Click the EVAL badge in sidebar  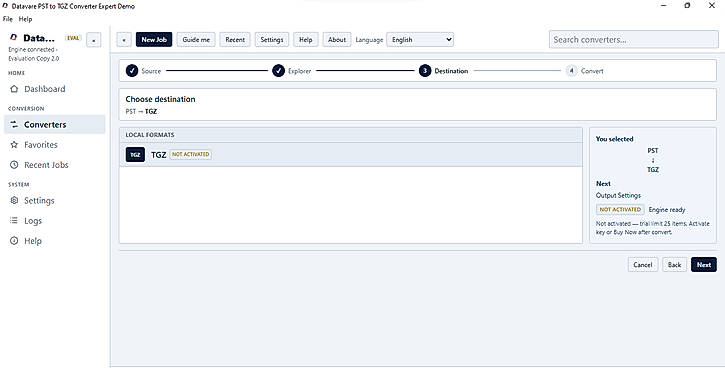click(73, 38)
